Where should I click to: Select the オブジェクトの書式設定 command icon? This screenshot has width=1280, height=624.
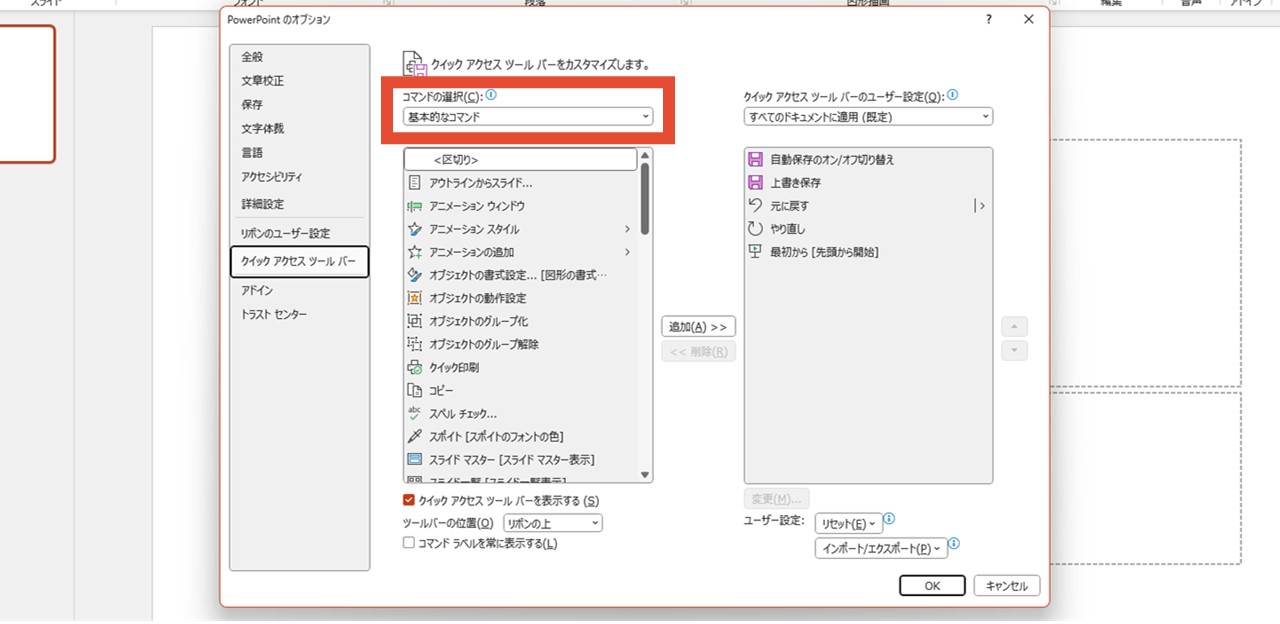coord(415,275)
